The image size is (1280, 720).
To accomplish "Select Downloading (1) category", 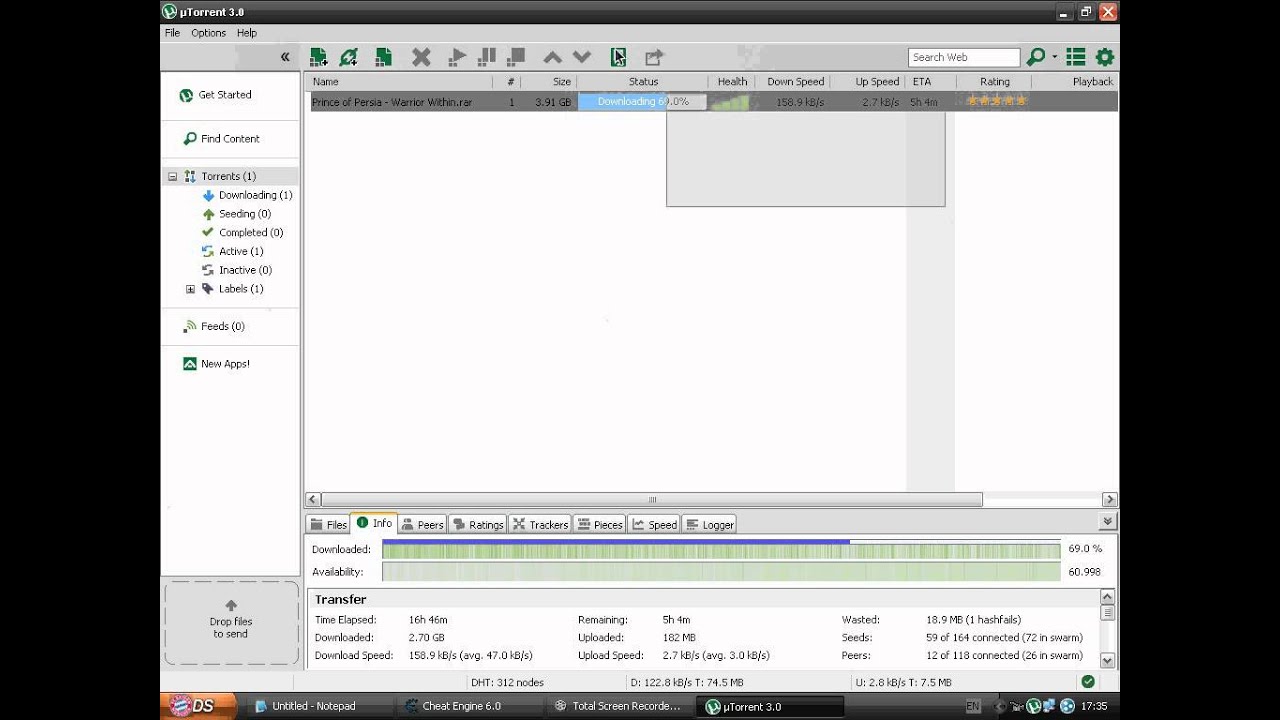I will (x=247, y=195).
